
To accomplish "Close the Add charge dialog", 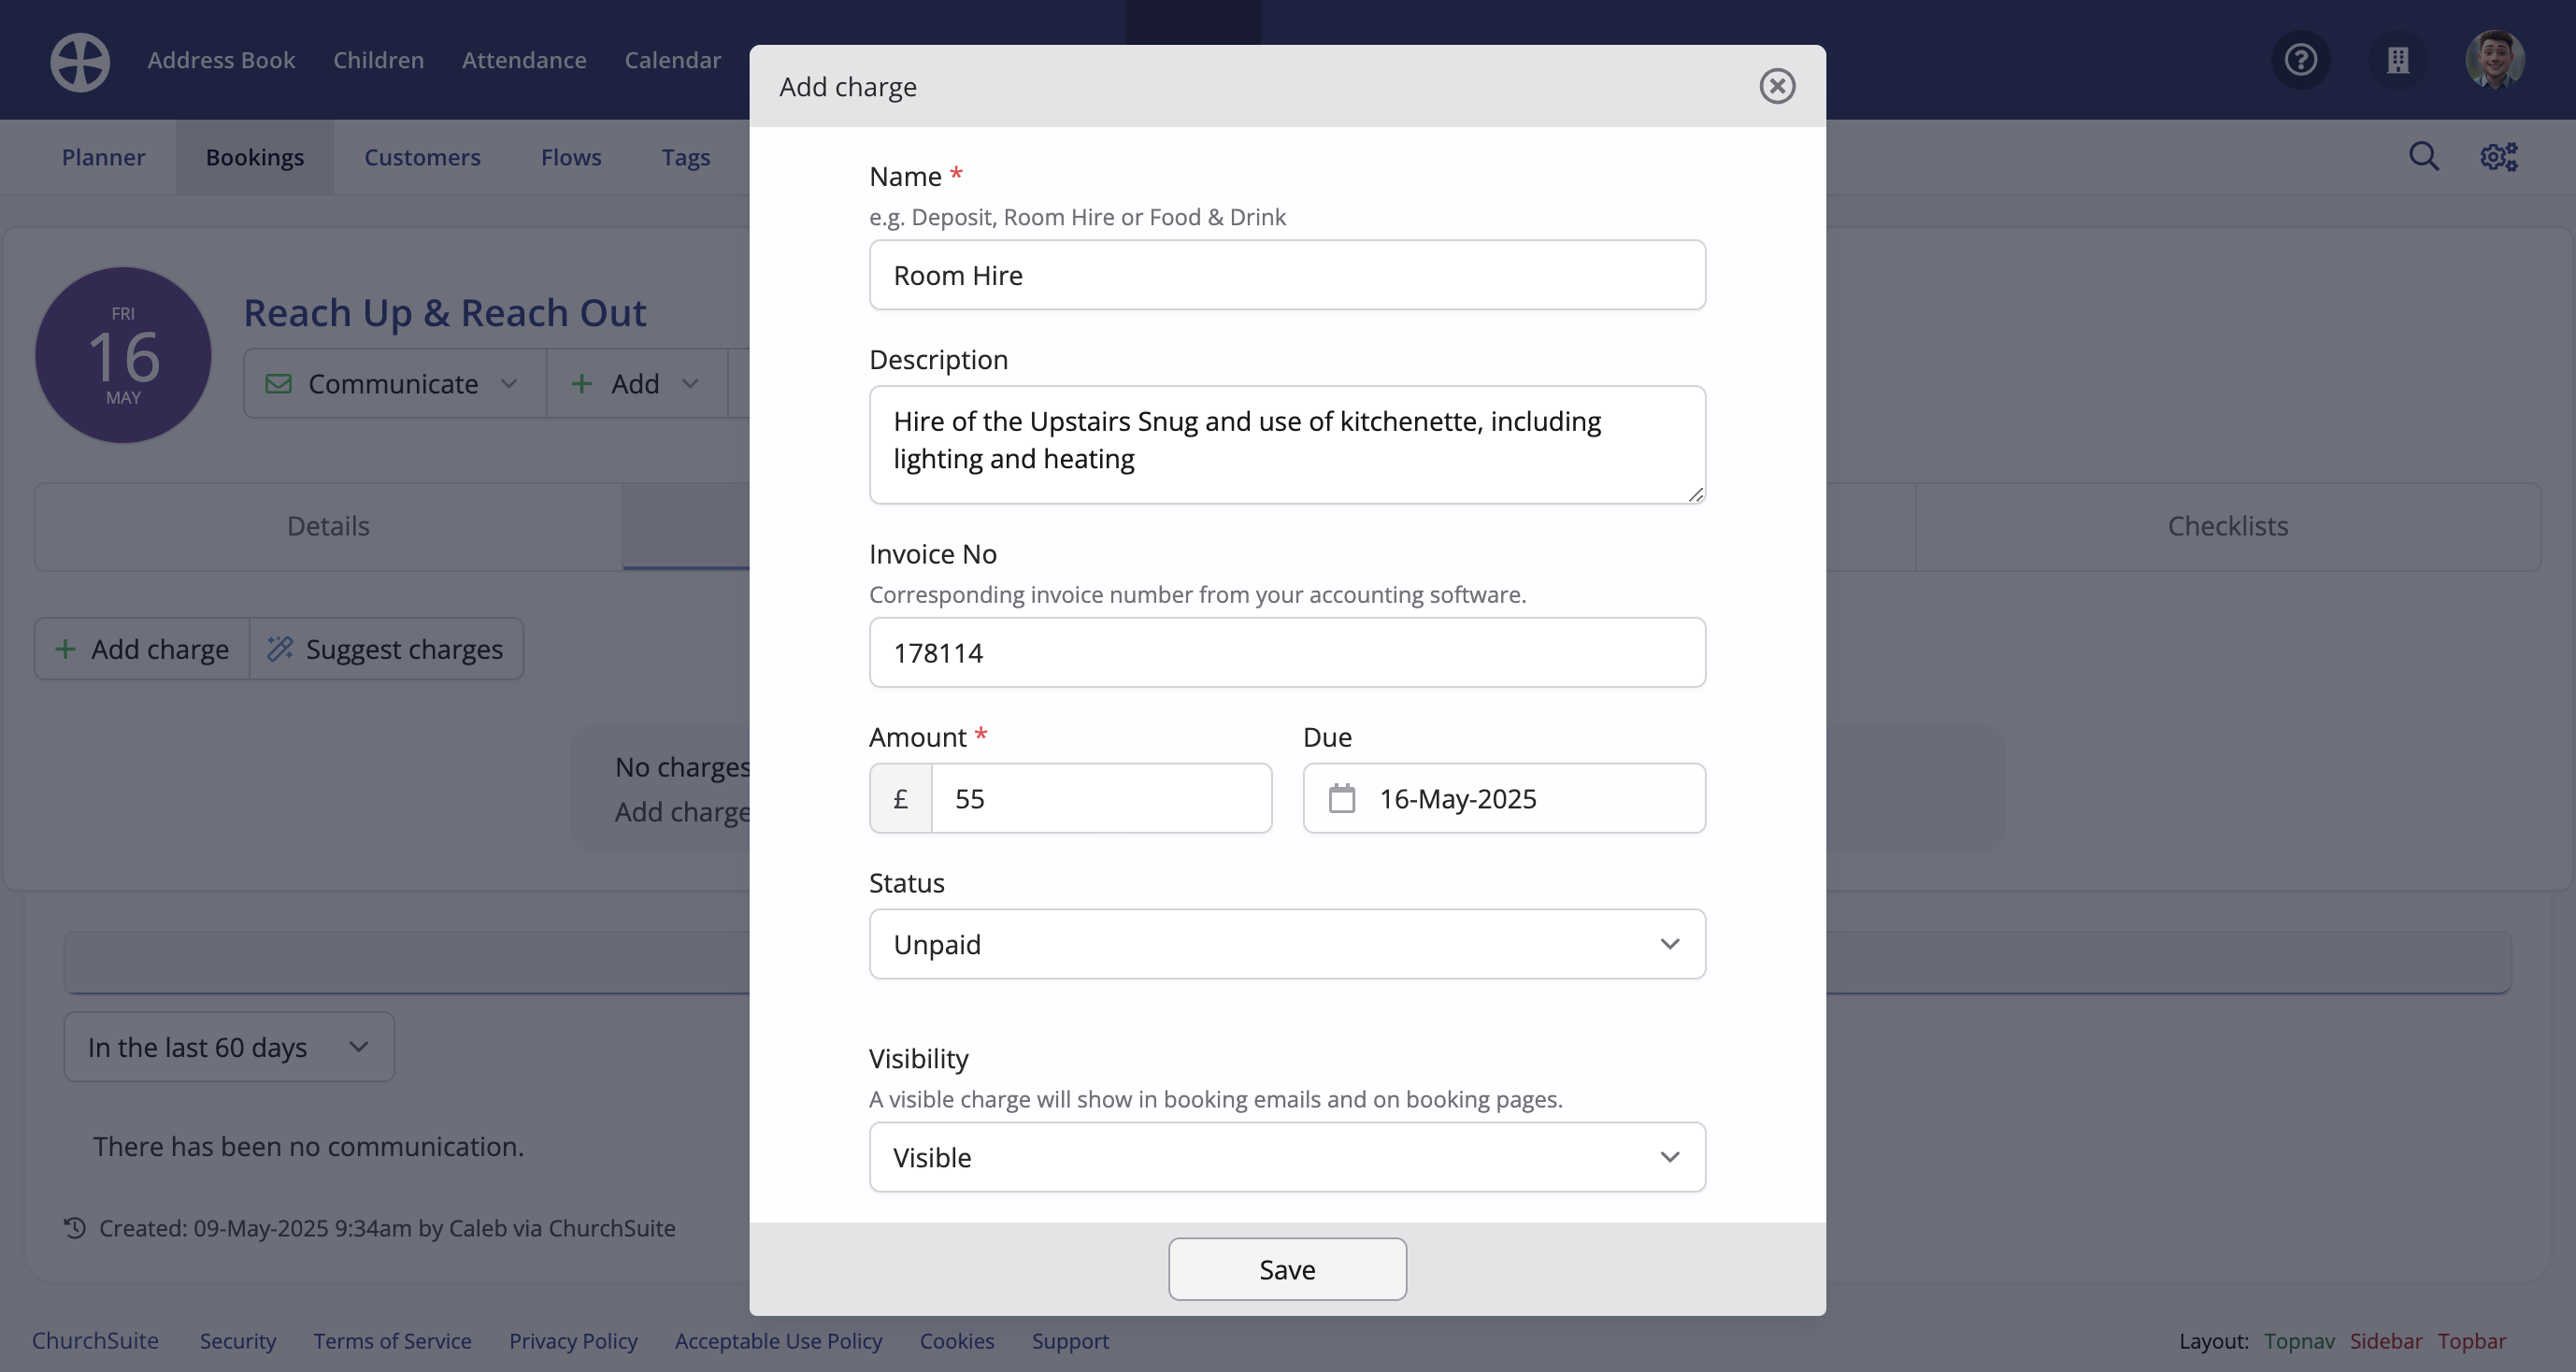I will (x=1777, y=86).
